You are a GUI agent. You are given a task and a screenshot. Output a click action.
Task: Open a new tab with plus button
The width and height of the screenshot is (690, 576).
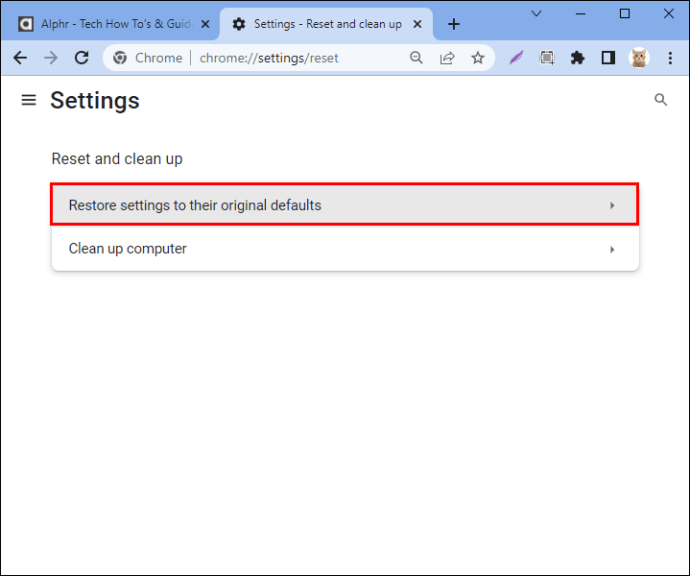(x=454, y=24)
